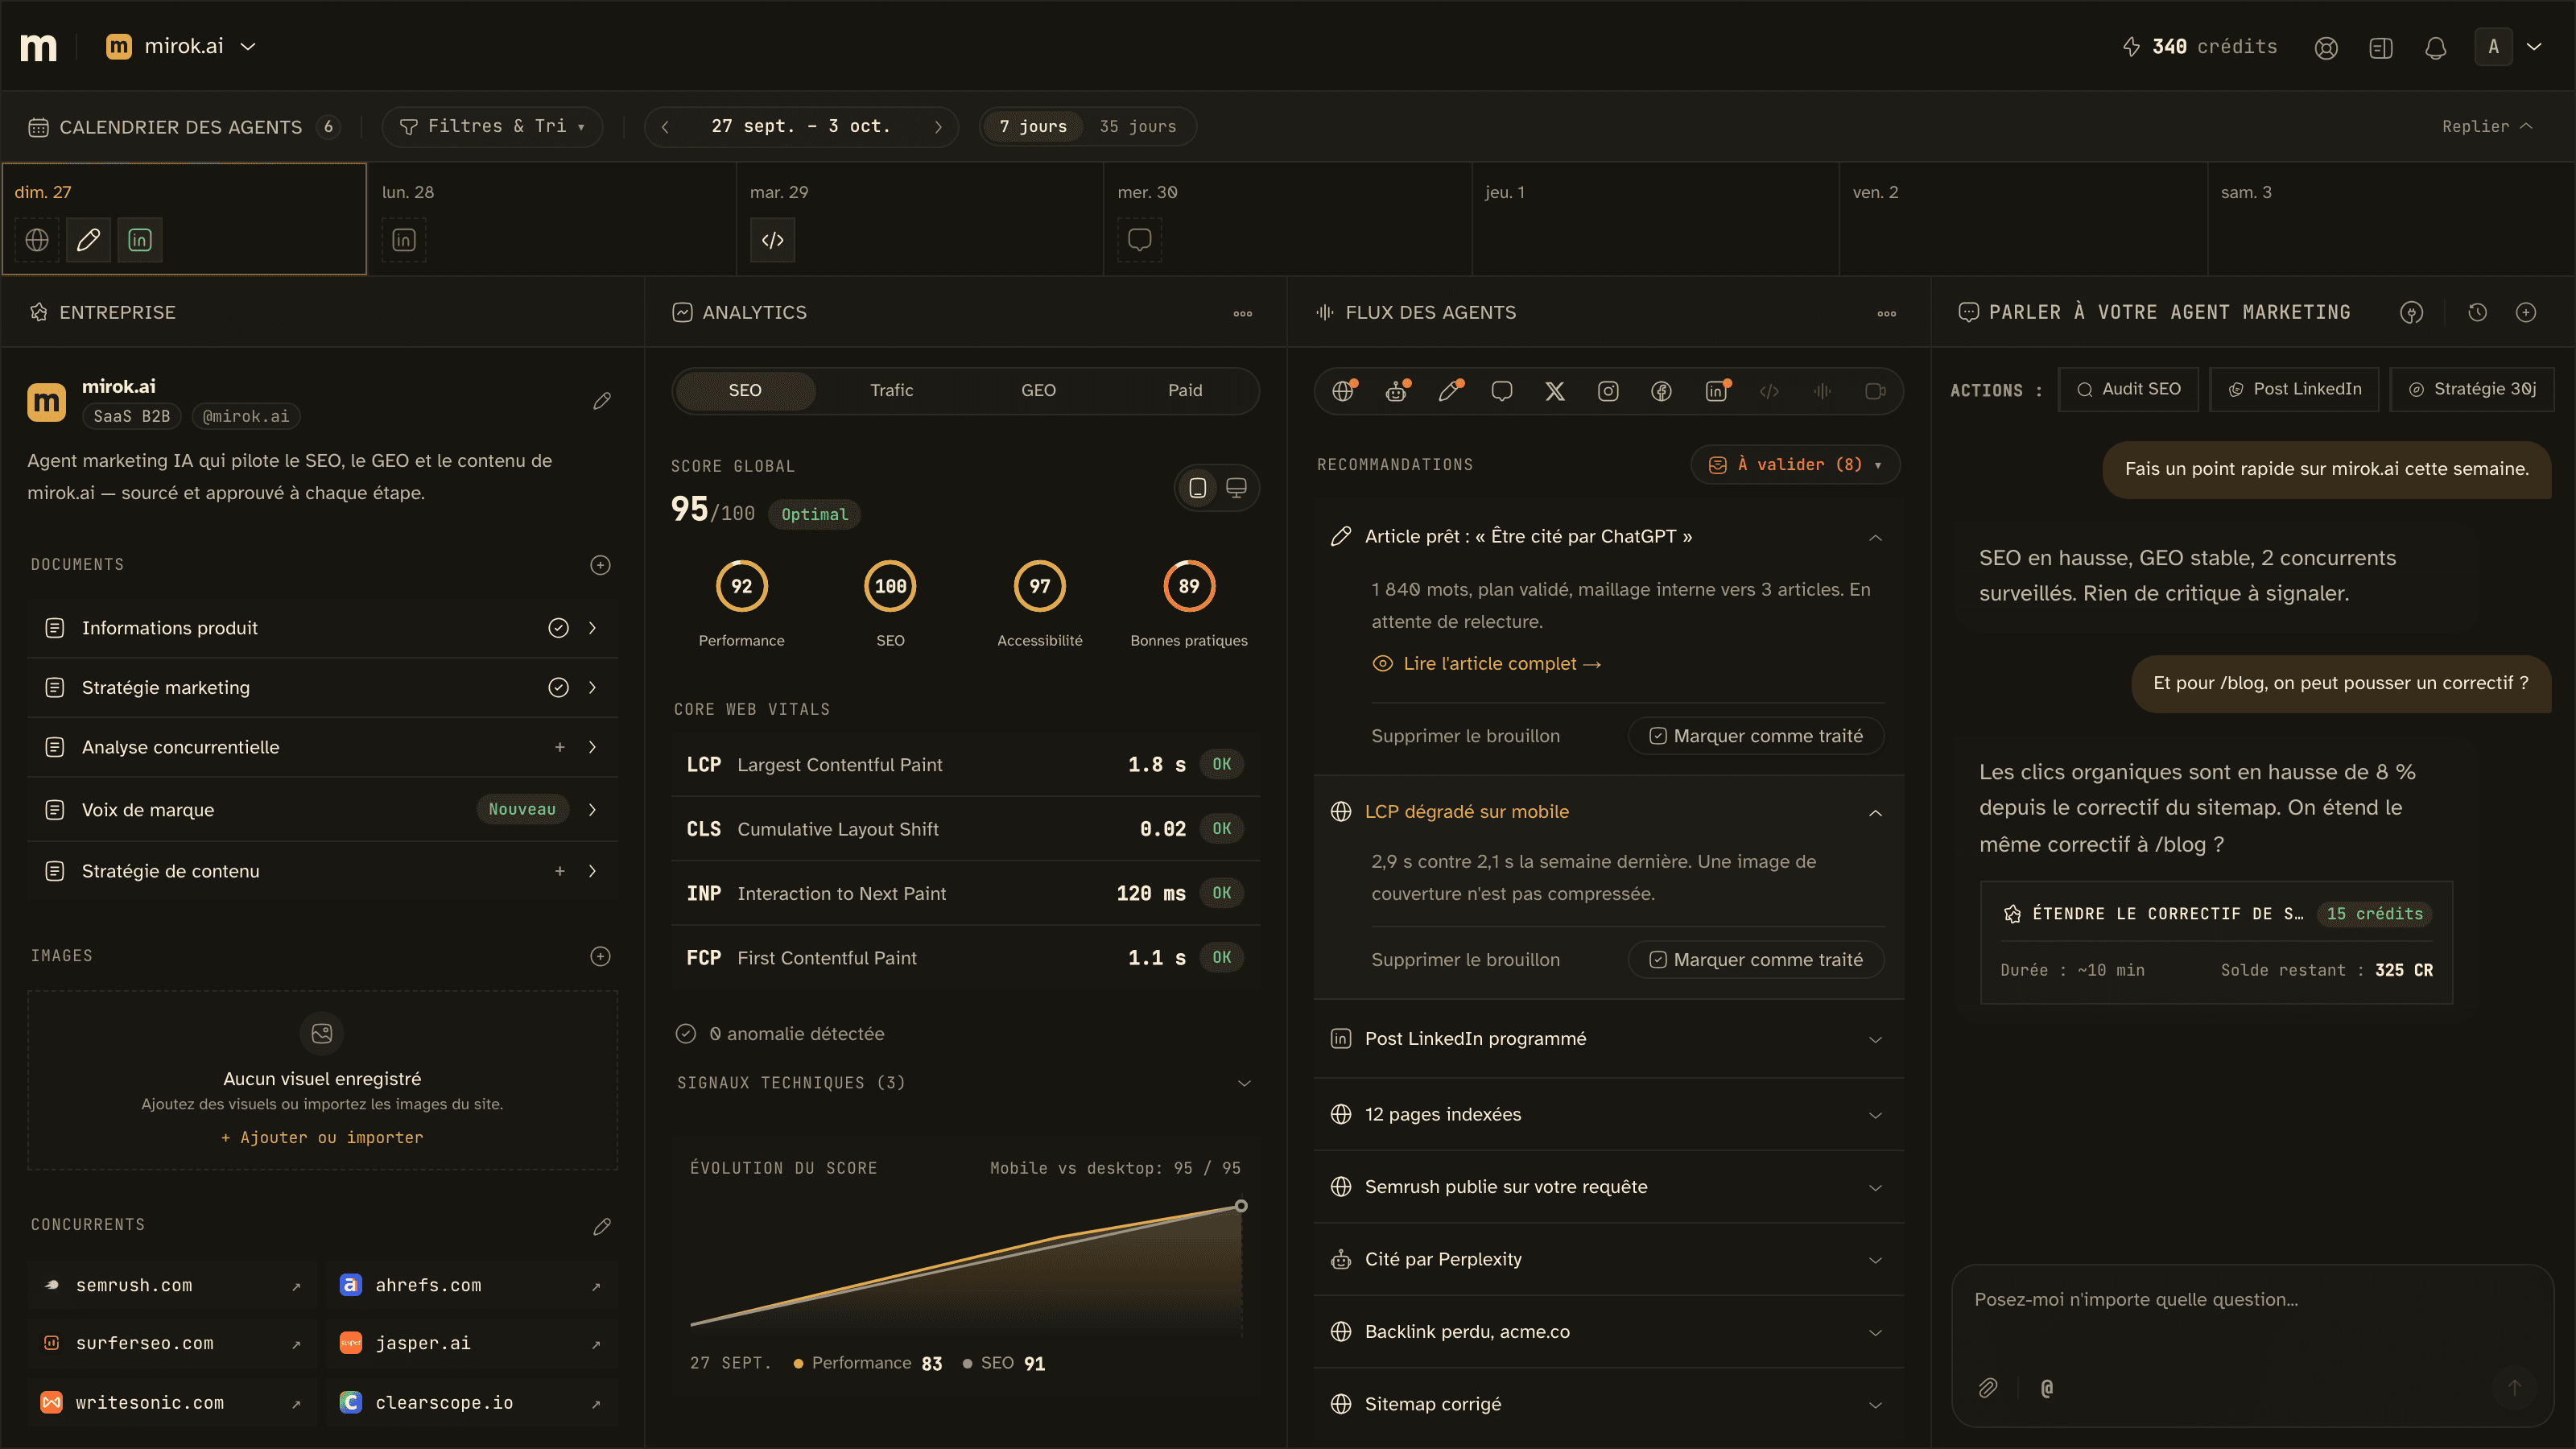Open the mirok.ai workspace switcher
The image size is (2576, 1449).
pos(182,47)
